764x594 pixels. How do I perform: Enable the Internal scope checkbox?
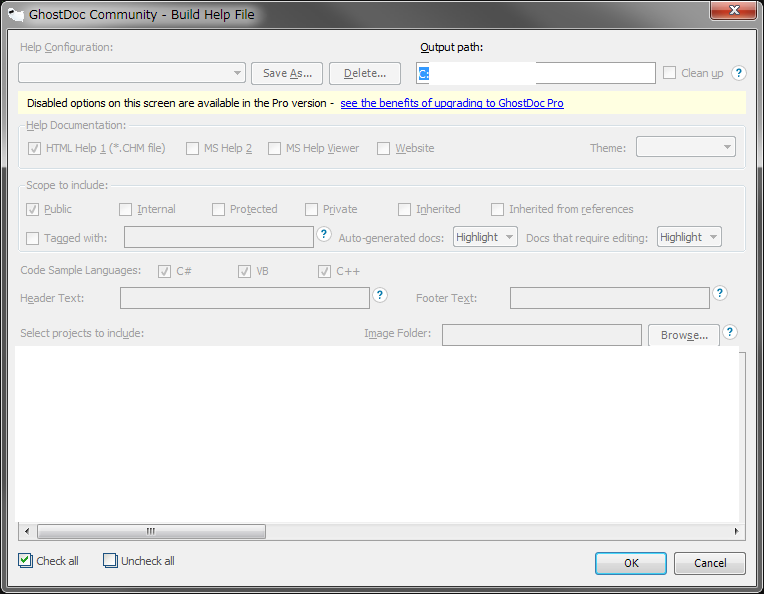[x=125, y=210]
